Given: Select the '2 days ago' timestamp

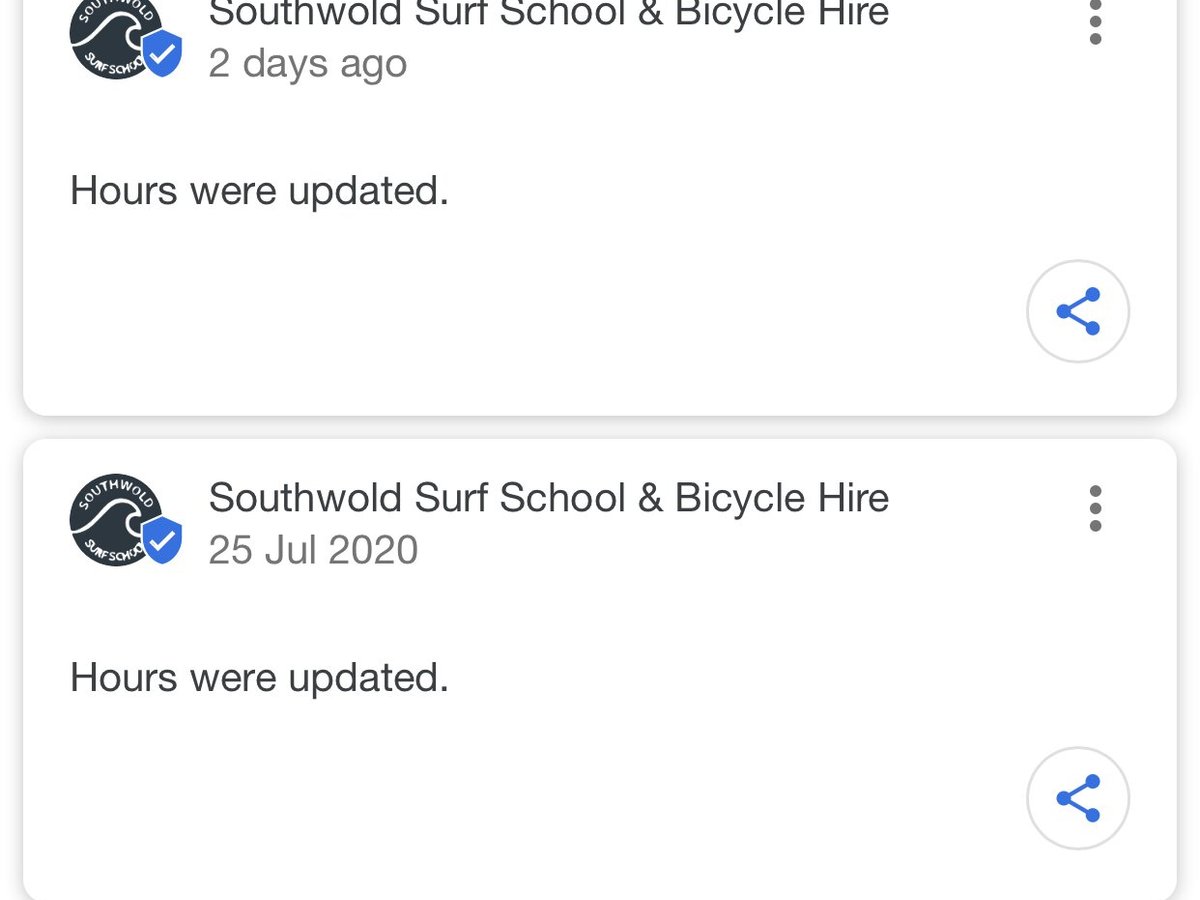Looking at the screenshot, I should pyautogui.click(x=308, y=63).
